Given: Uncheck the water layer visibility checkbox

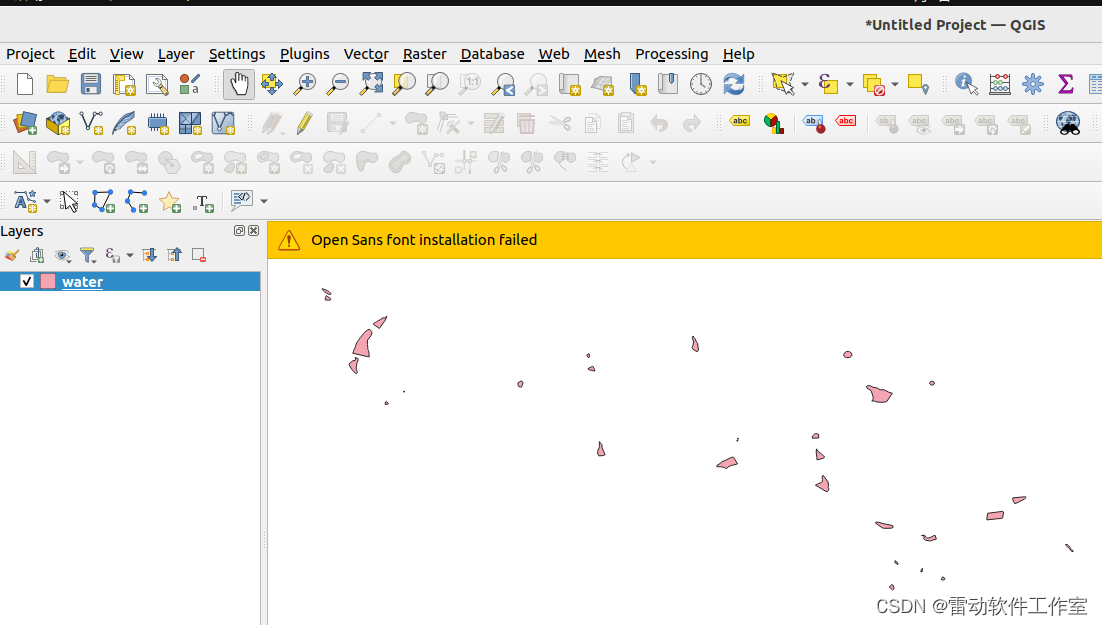Looking at the screenshot, I should 27,281.
